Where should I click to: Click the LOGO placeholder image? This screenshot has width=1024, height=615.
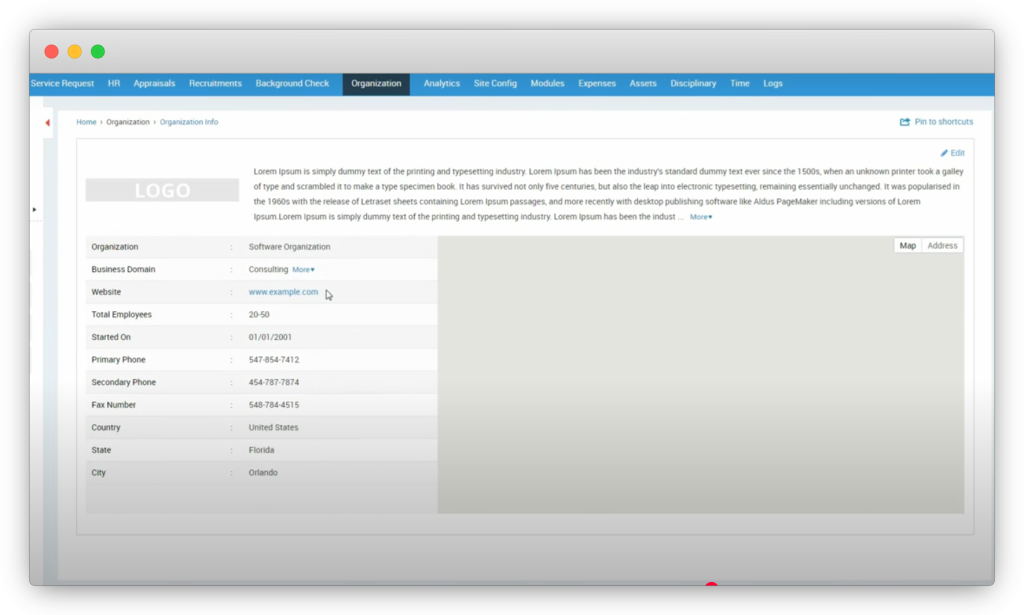(162, 190)
